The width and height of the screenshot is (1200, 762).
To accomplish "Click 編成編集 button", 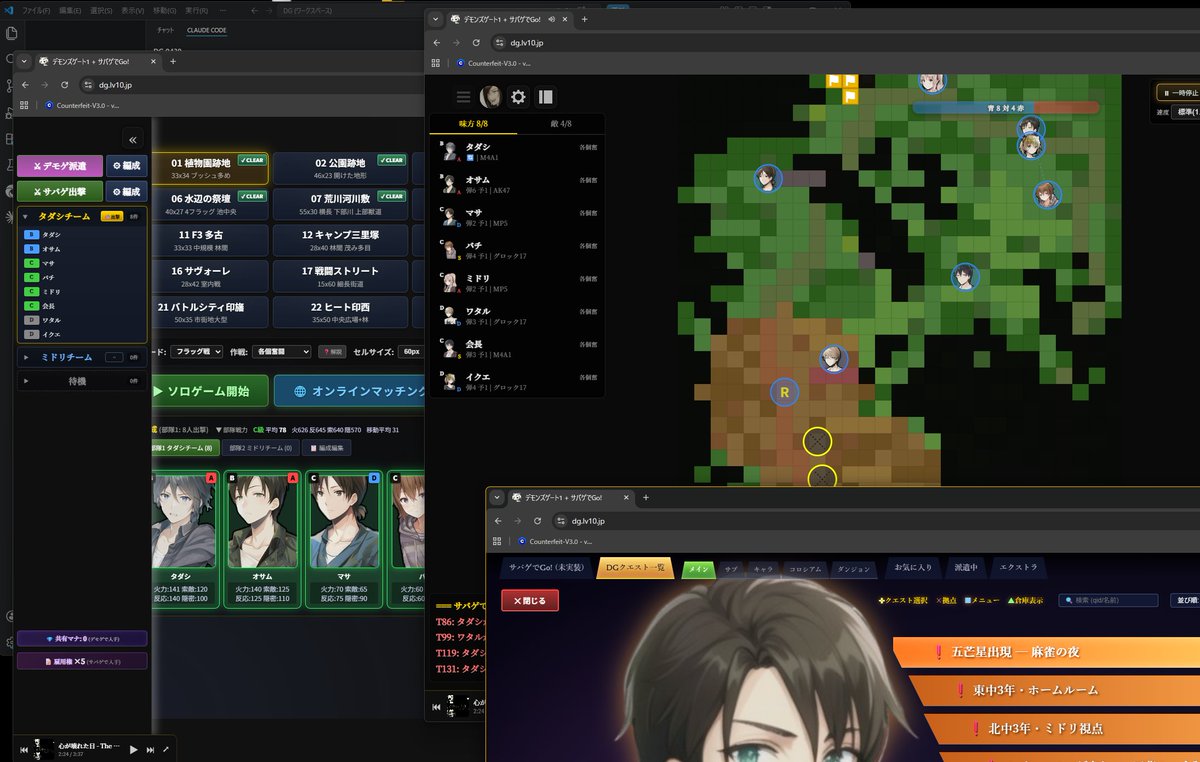I will tap(326, 448).
